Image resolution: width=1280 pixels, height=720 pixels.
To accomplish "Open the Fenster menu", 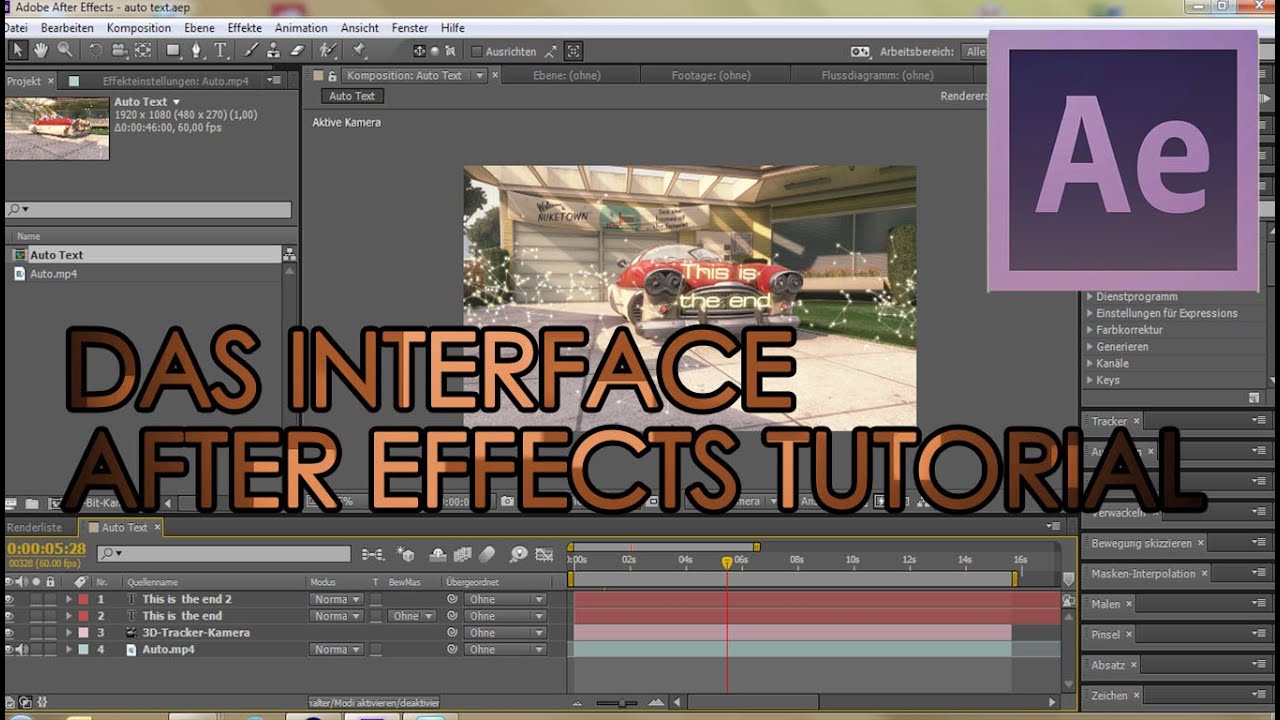I will (410, 28).
